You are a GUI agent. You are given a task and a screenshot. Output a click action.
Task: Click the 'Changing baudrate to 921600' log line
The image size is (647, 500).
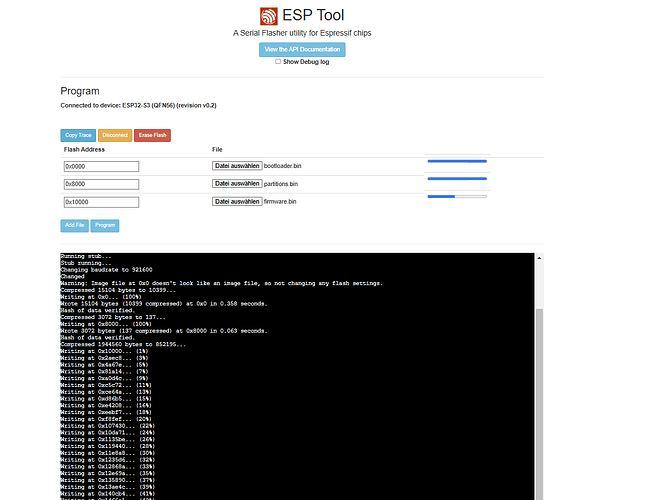click(x=106, y=270)
